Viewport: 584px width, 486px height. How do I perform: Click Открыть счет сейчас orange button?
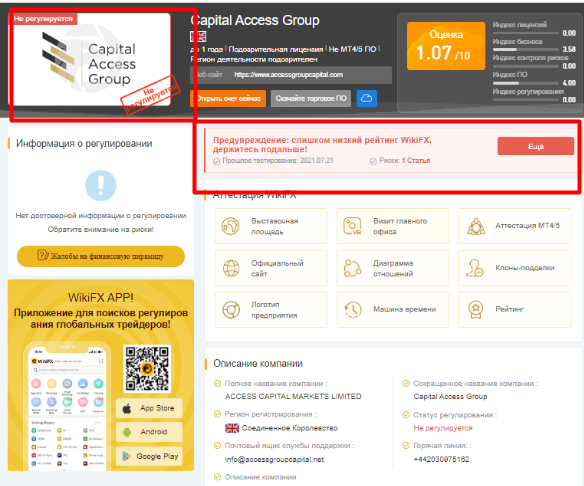pyautogui.click(x=228, y=98)
